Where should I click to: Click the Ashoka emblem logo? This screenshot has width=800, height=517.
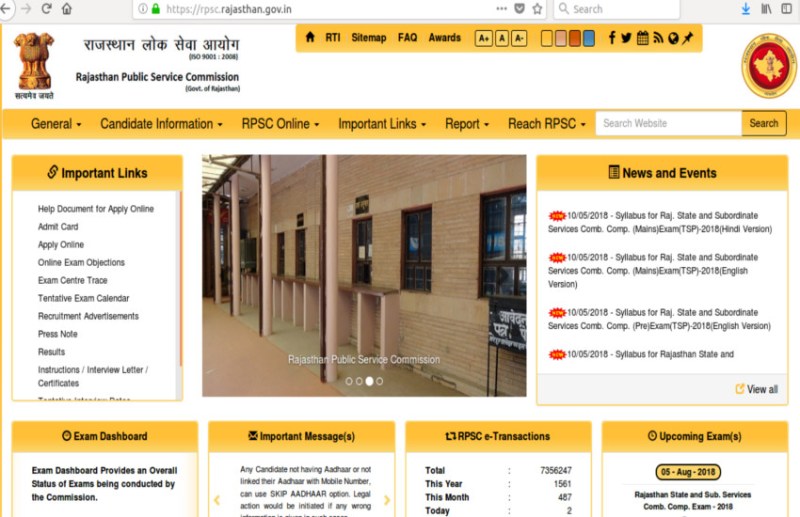tap(34, 65)
